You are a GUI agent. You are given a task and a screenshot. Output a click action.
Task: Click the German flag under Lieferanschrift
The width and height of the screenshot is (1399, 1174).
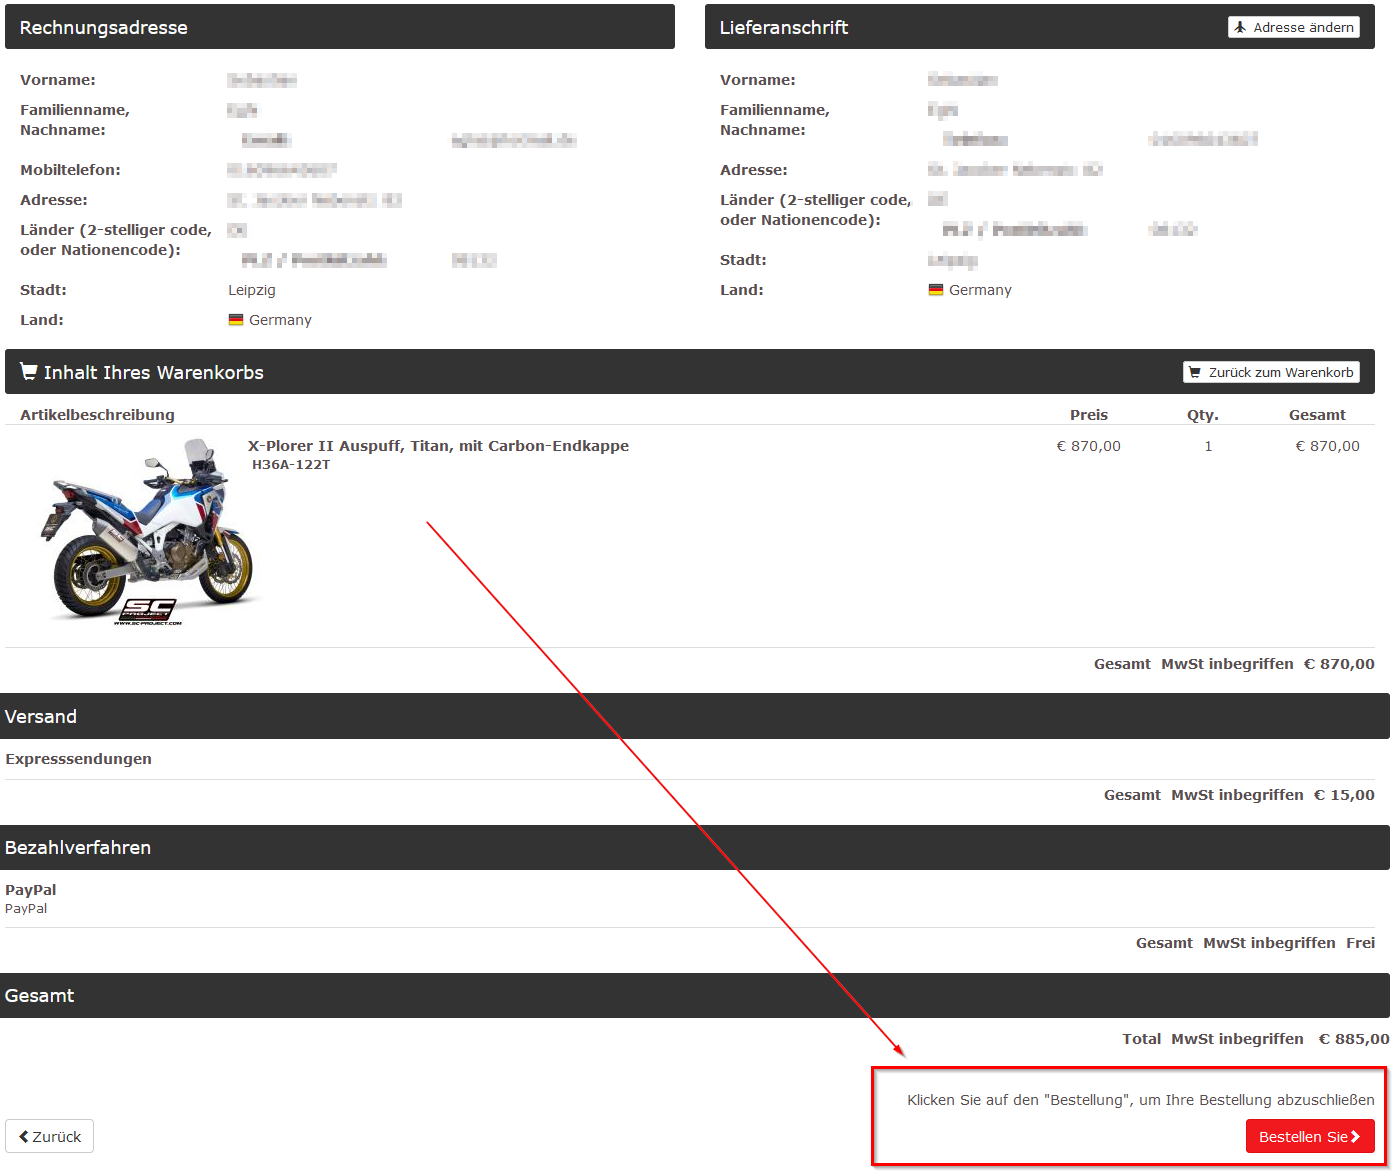coord(936,290)
